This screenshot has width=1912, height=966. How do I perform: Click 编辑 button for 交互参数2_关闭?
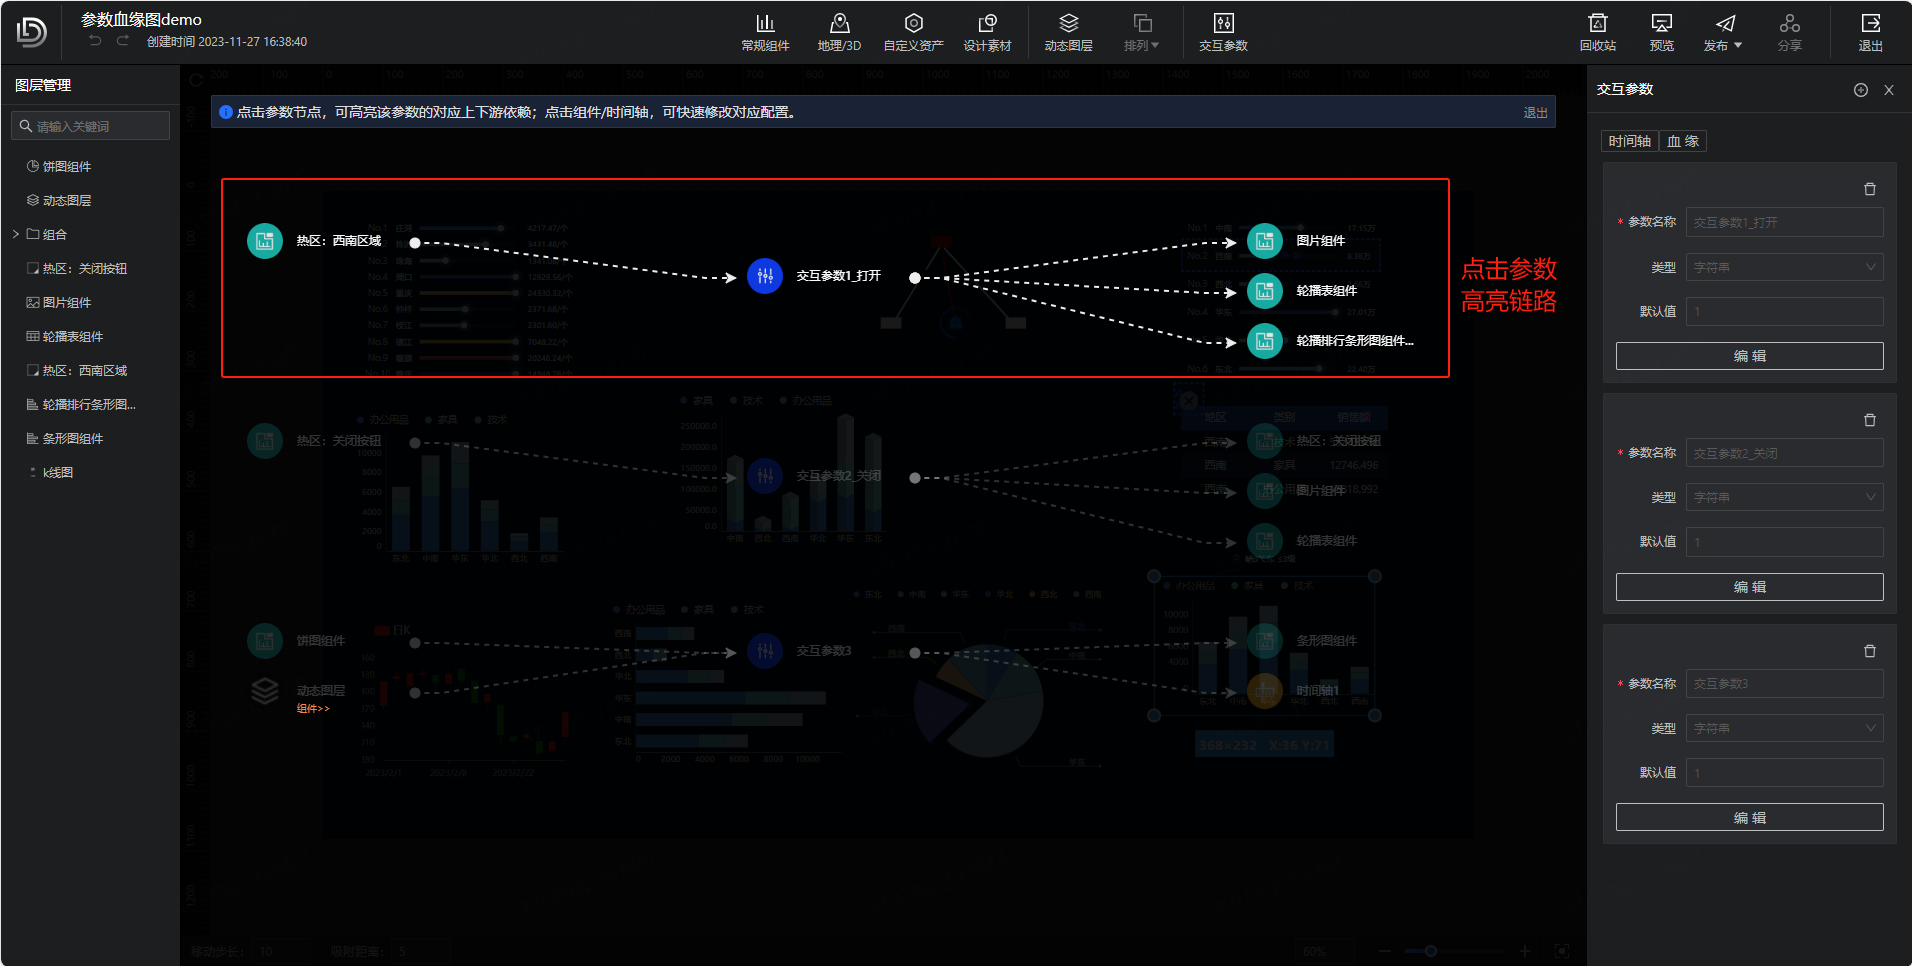1749,587
